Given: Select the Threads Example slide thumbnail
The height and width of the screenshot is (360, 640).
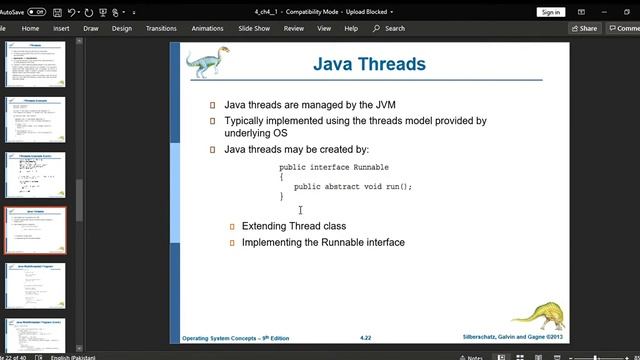Looking at the screenshot, I should tap(35, 120).
